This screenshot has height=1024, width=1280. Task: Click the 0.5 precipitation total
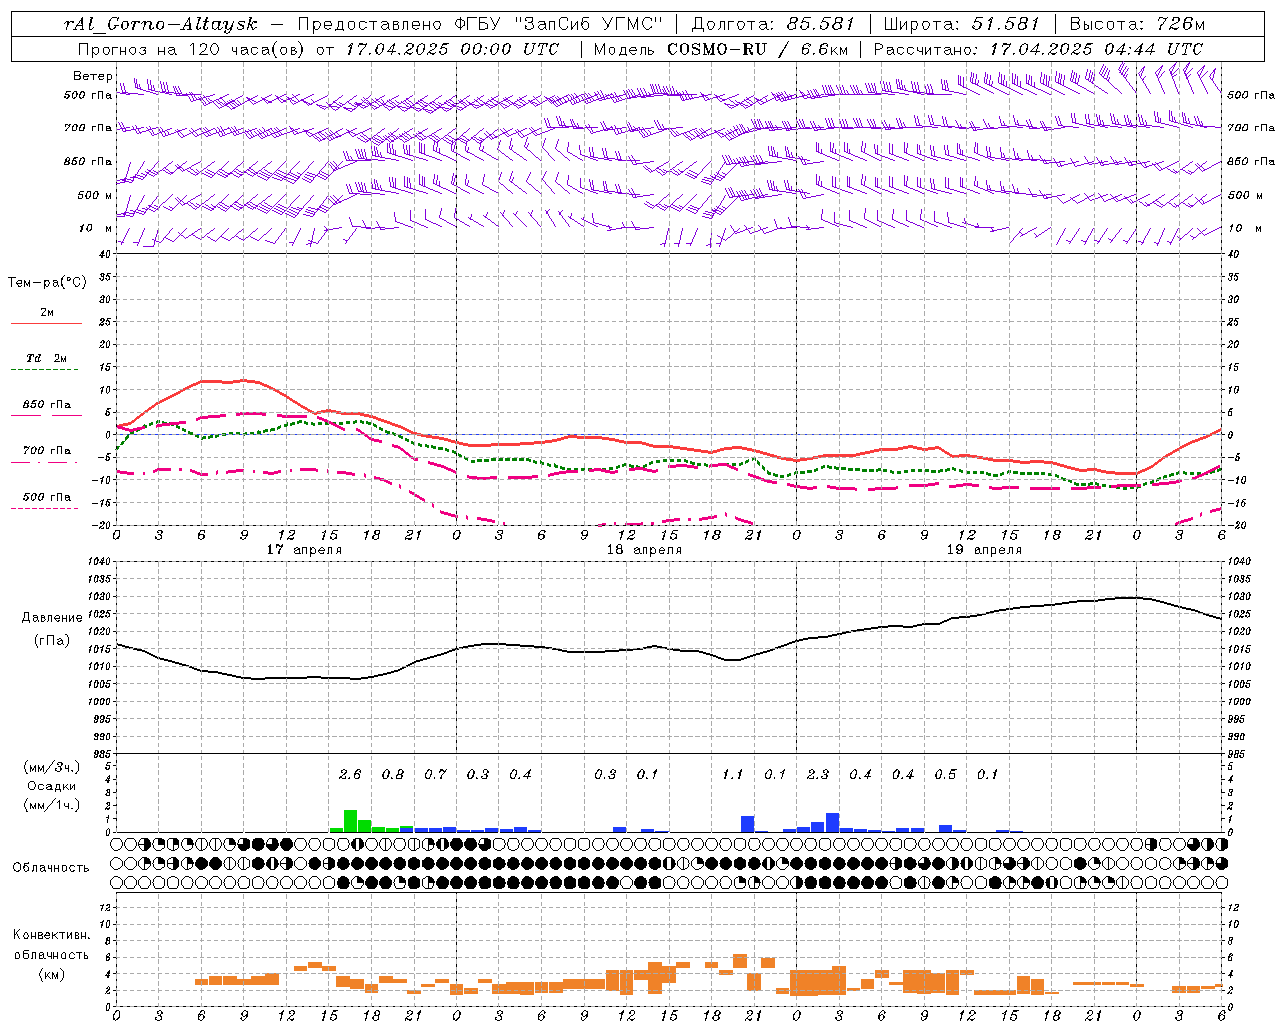[945, 774]
